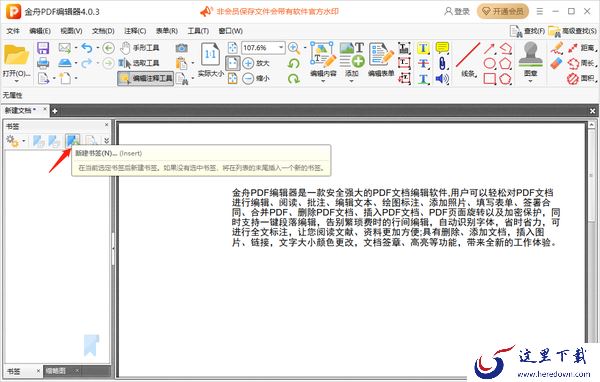Image resolution: width=600 pixels, height=382 pixels.
Task: Select the 选取工具 selection tool
Action: click(139, 63)
